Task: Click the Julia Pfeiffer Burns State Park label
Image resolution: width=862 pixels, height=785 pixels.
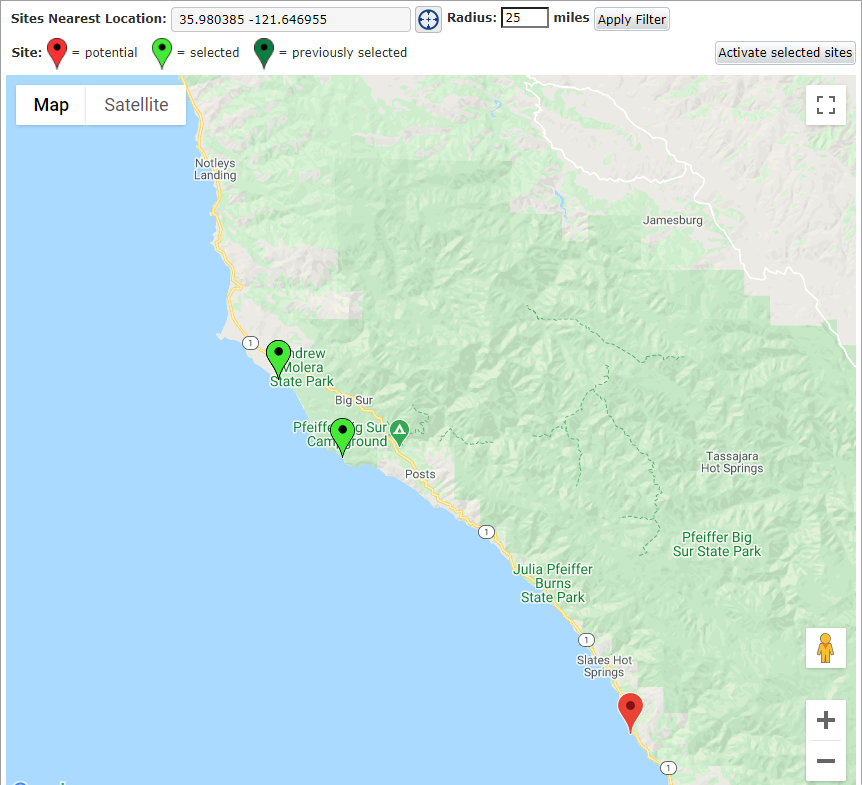Action: (x=552, y=583)
